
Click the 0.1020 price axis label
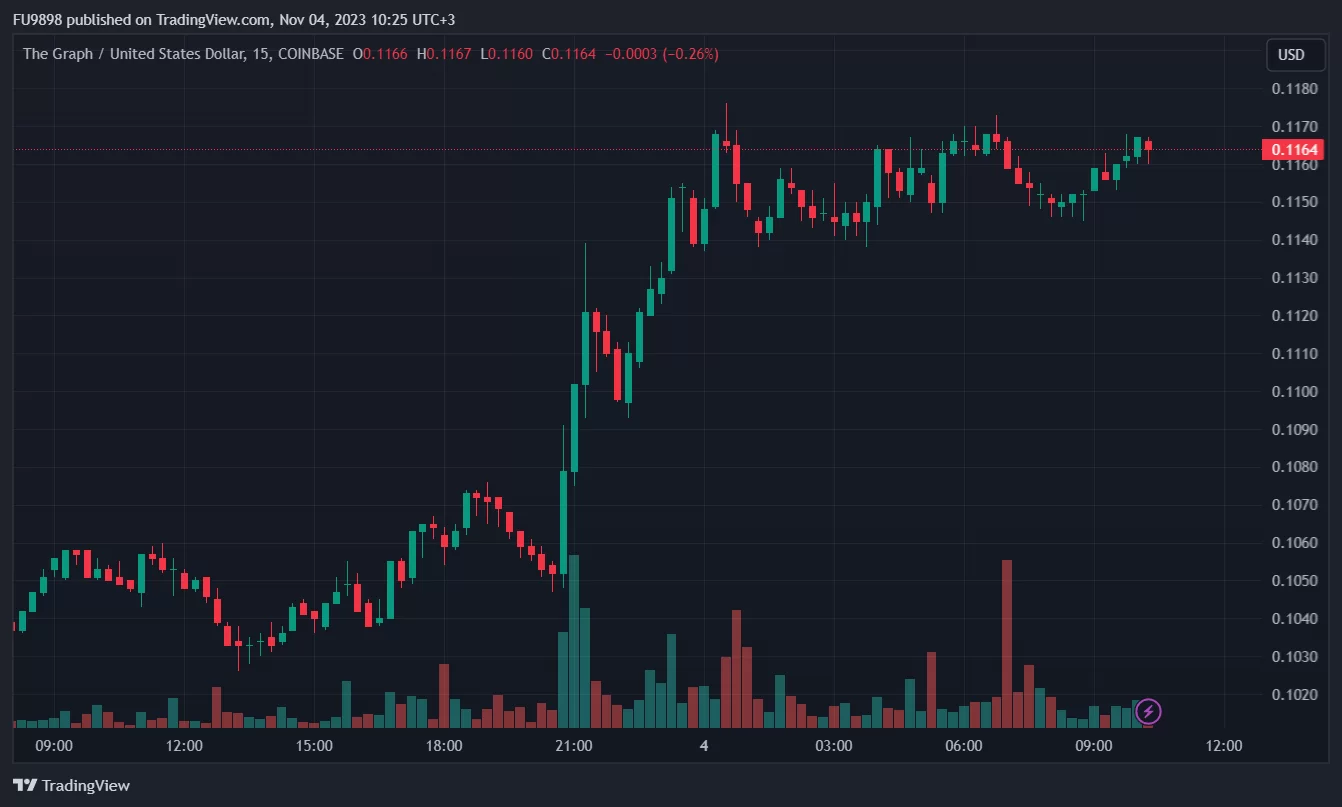coord(1293,695)
